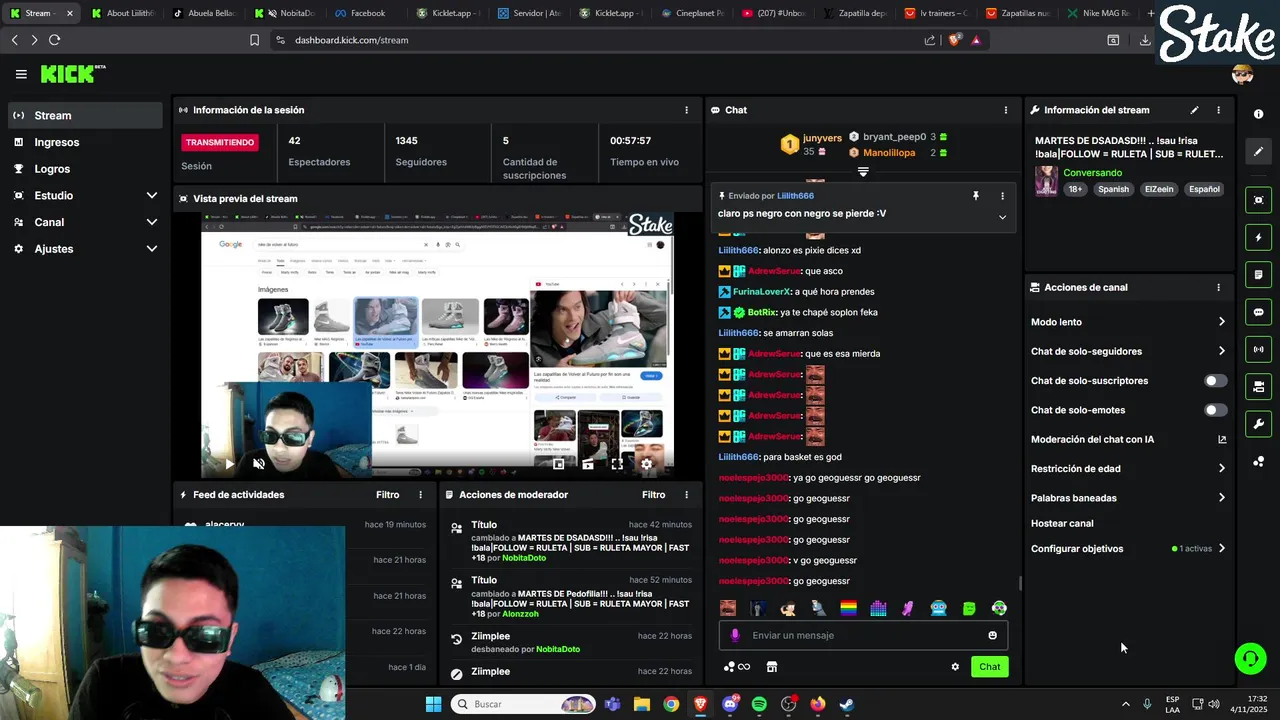The height and width of the screenshot is (720, 1280).
Task: Send message with green Chat button
Action: coord(989,667)
